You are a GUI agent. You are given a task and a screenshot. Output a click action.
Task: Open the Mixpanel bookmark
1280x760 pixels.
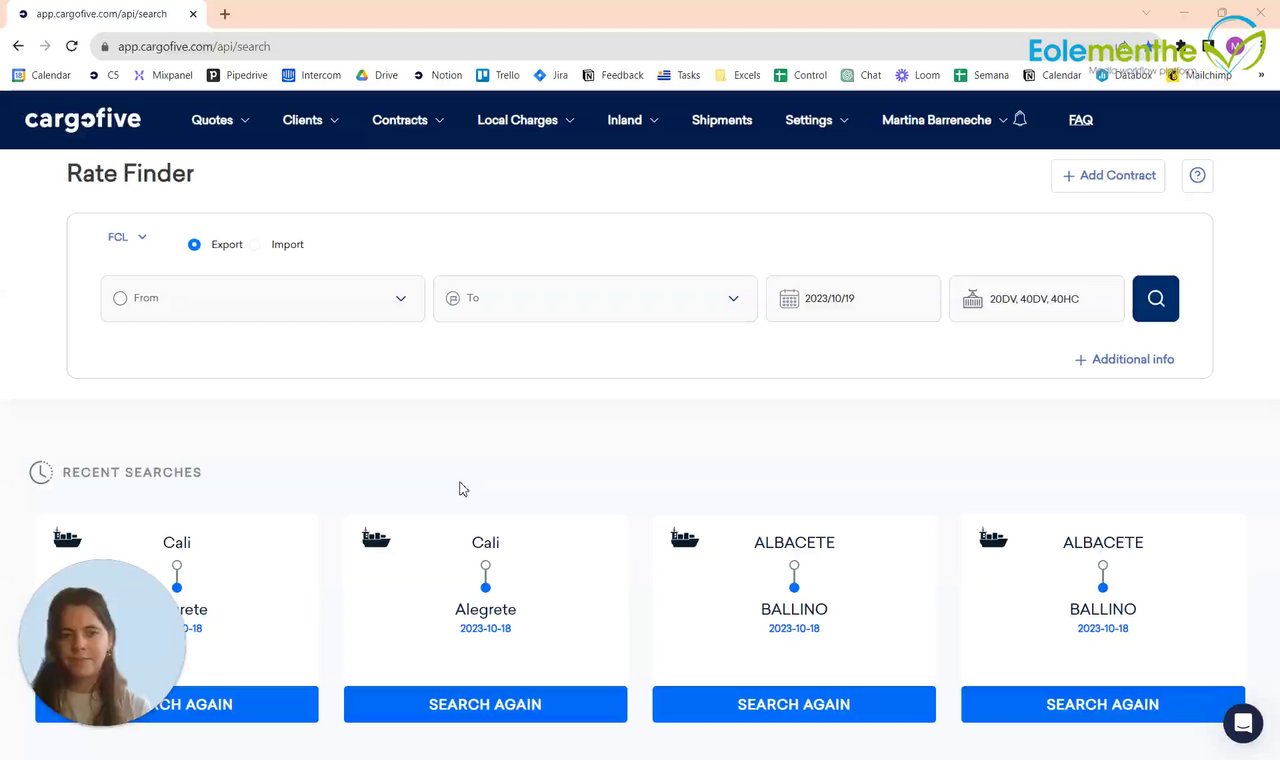coord(163,75)
